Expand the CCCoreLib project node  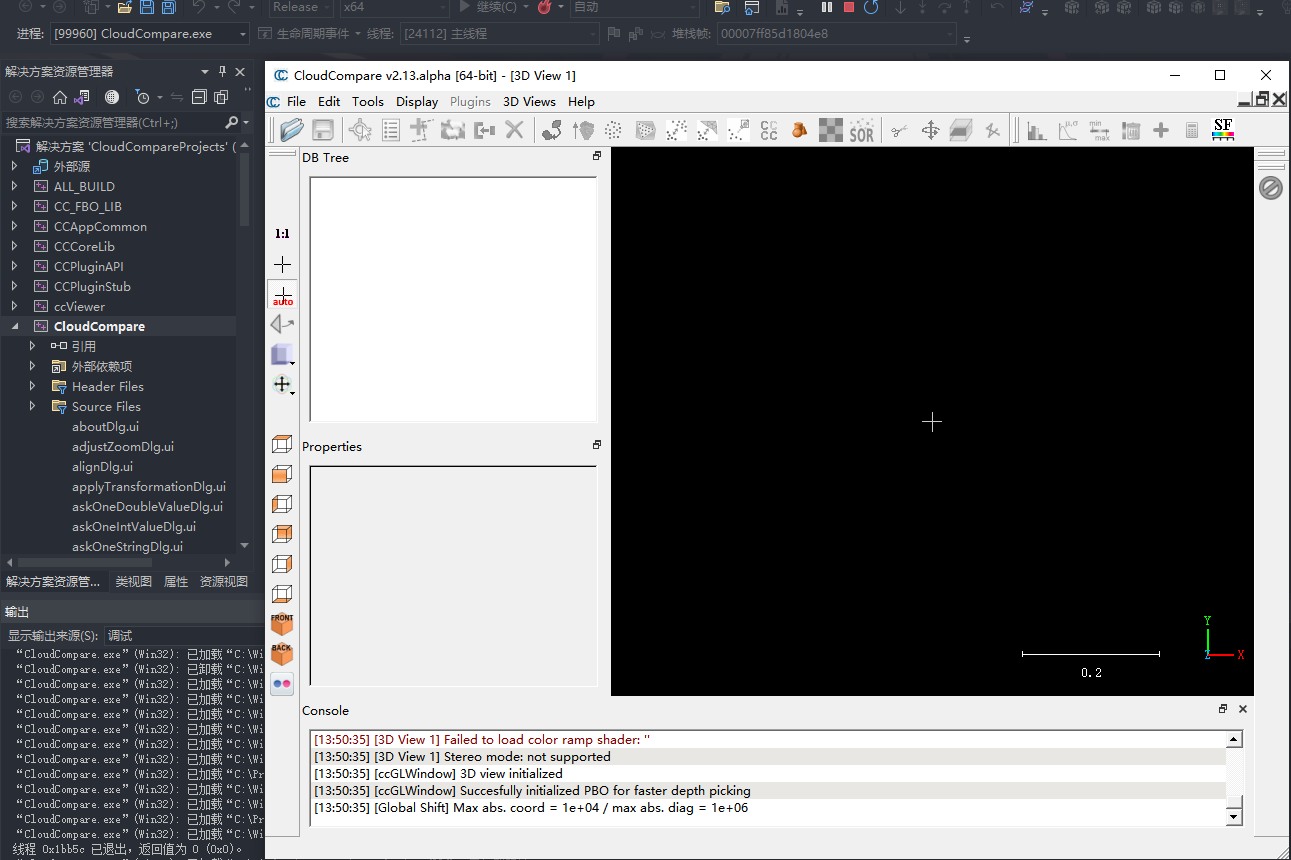pyautogui.click(x=14, y=246)
